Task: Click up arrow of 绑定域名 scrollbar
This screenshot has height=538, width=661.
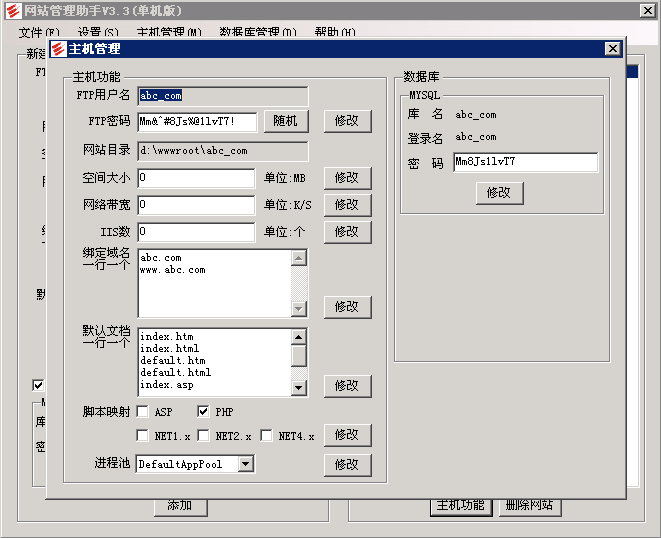Action: click(x=298, y=258)
